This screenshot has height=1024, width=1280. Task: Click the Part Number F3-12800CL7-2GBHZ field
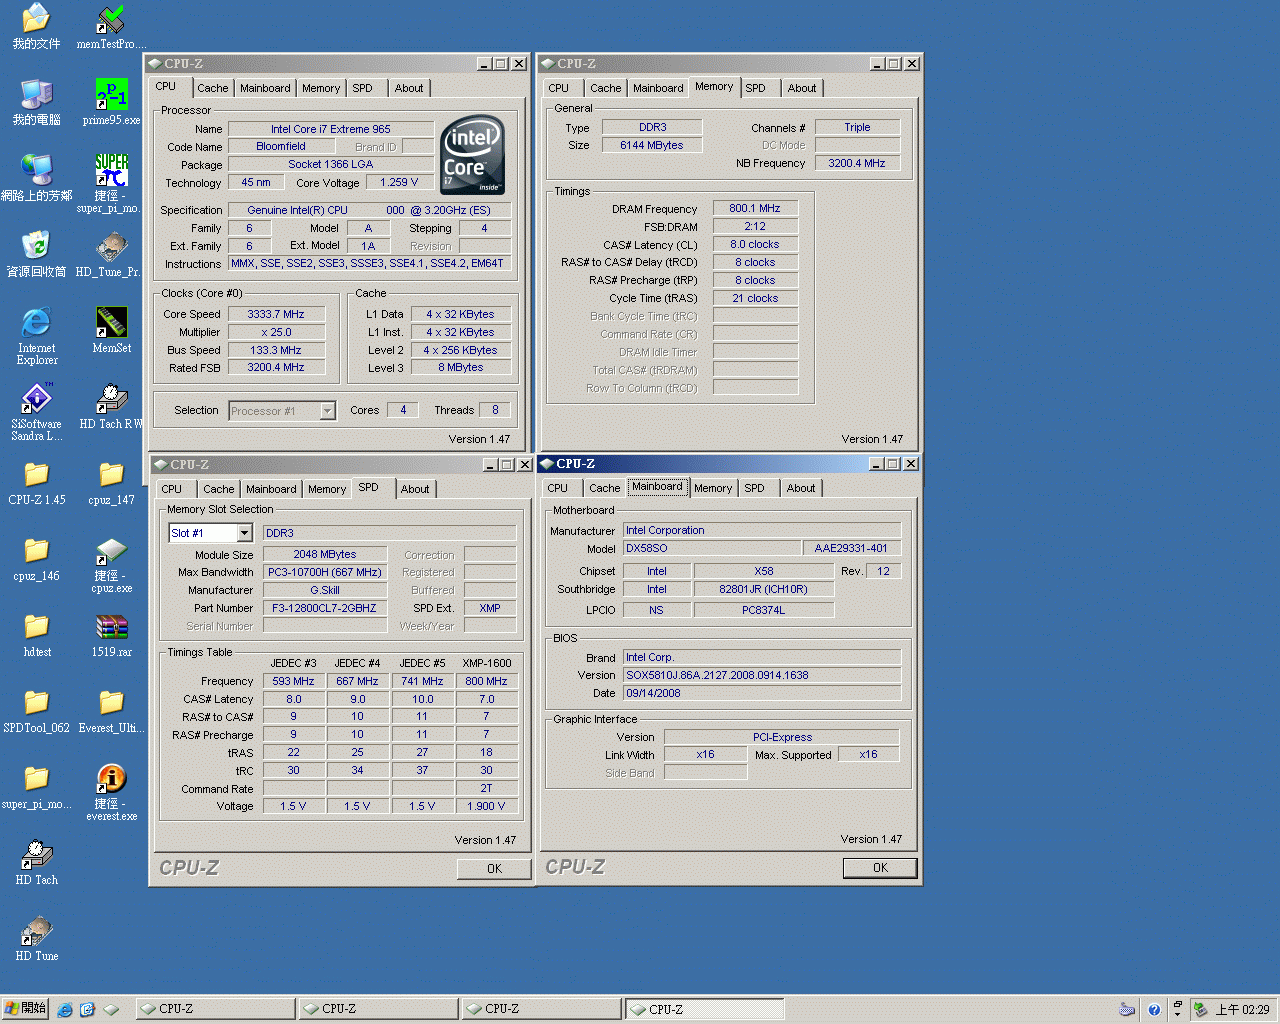click(325, 608)
